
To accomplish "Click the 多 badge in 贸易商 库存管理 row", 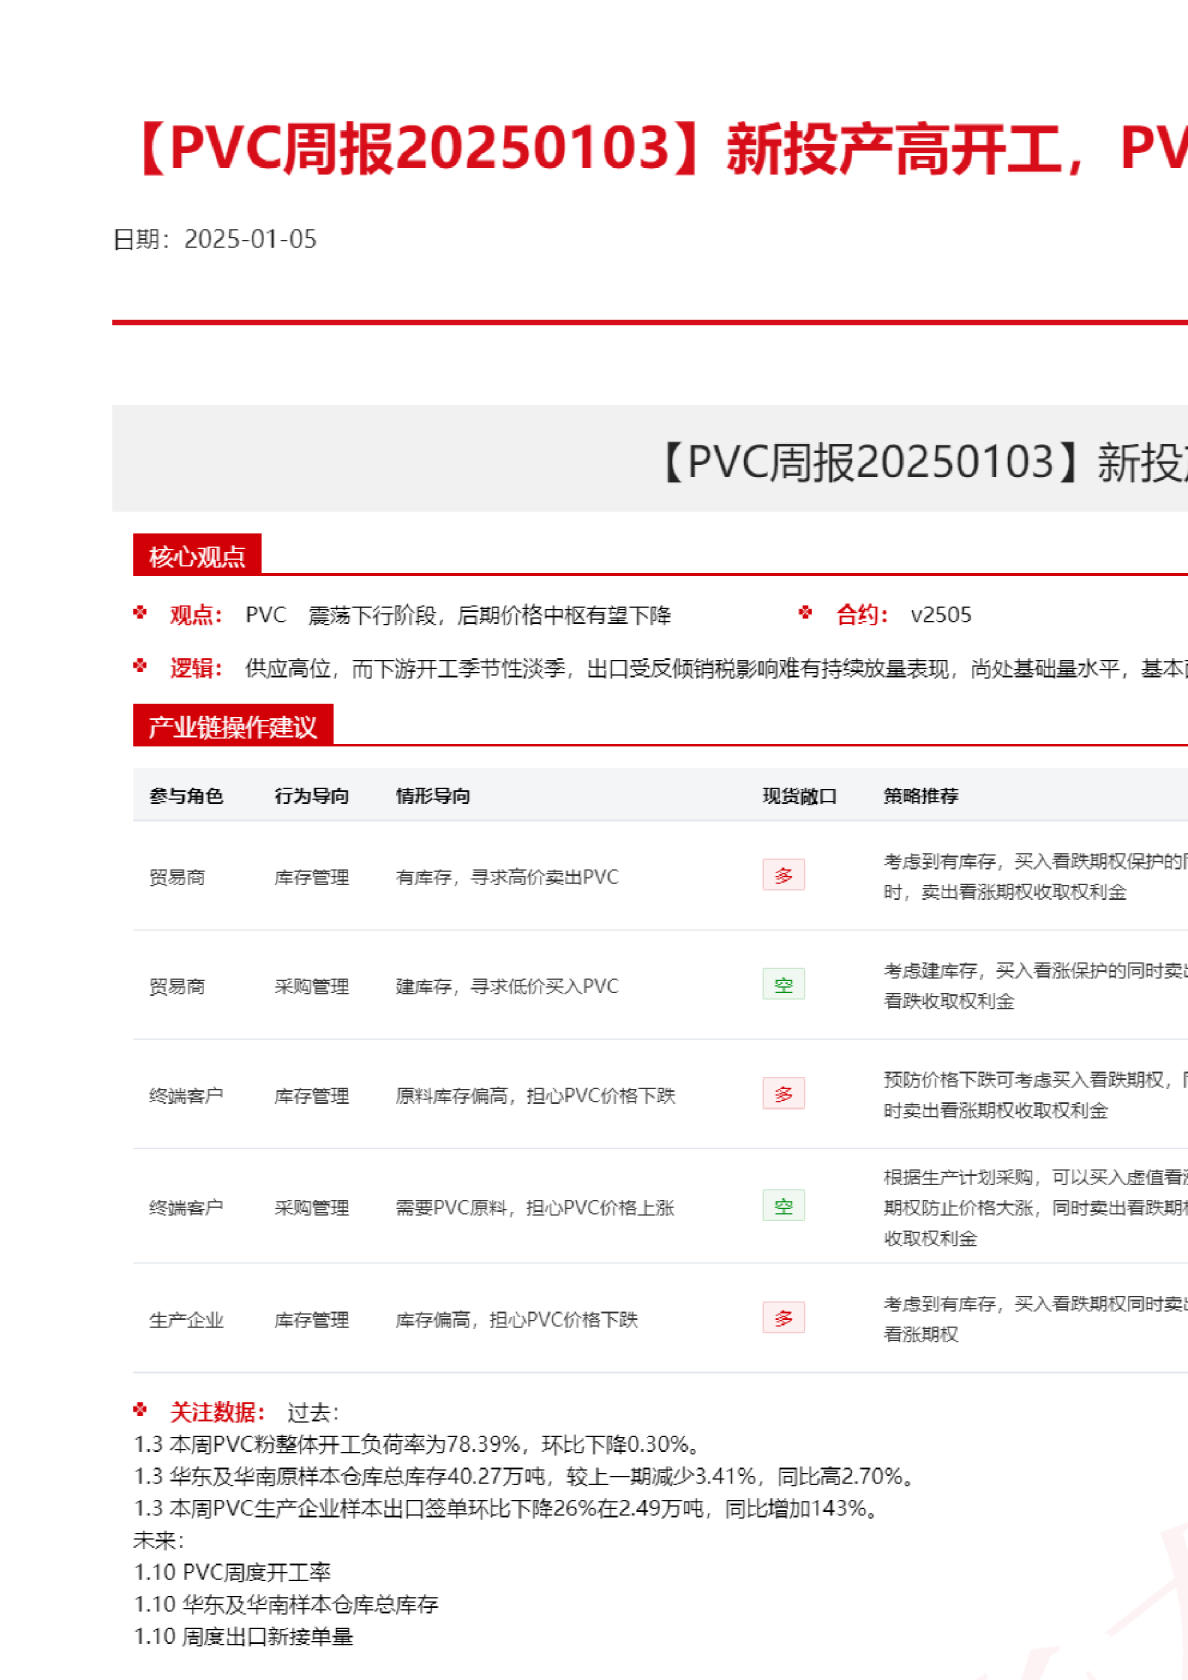I will 783,875.
